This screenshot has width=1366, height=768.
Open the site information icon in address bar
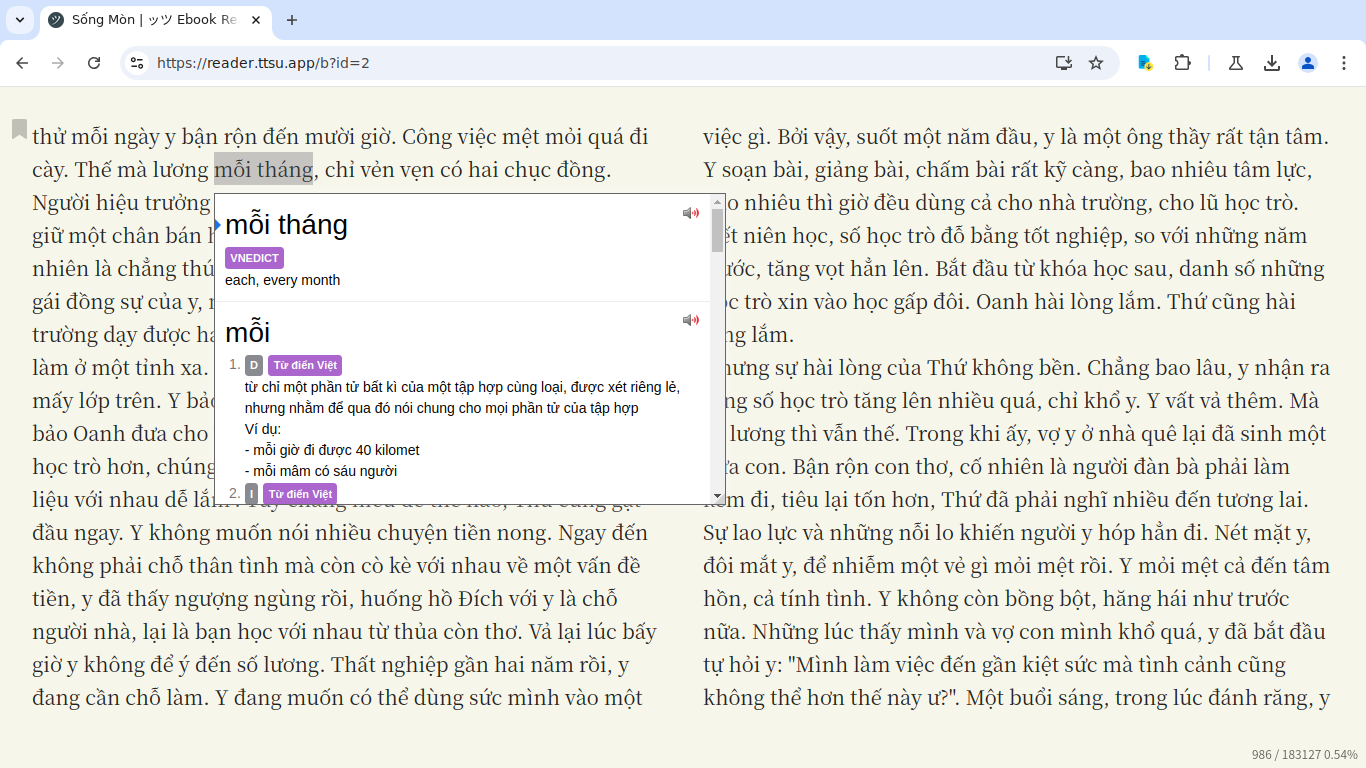pos(138,63)
